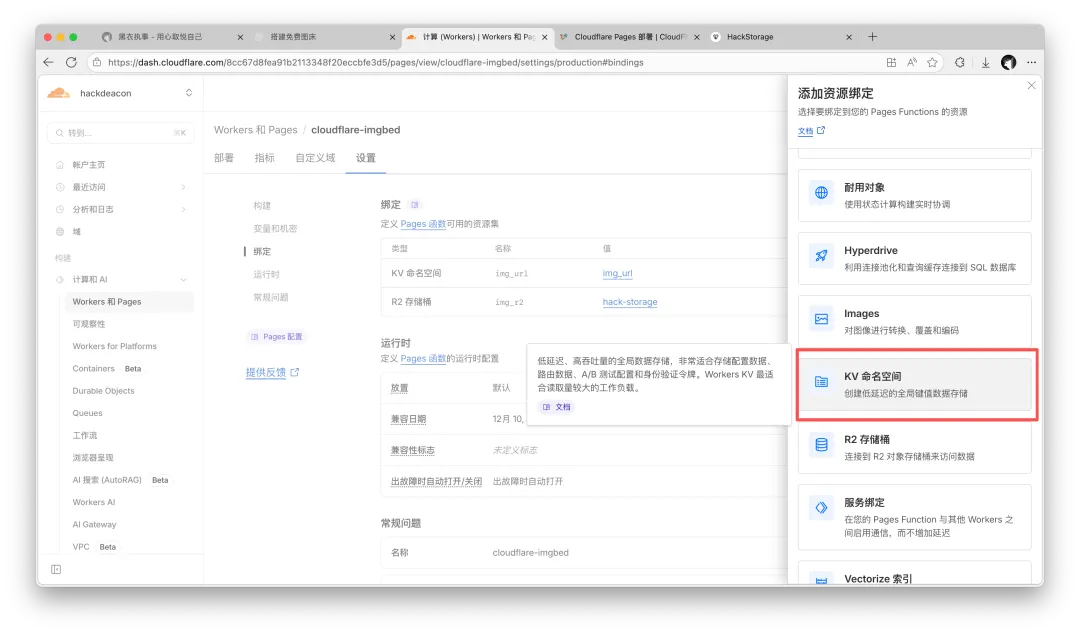Select the 设置 tab

[366, 158]
